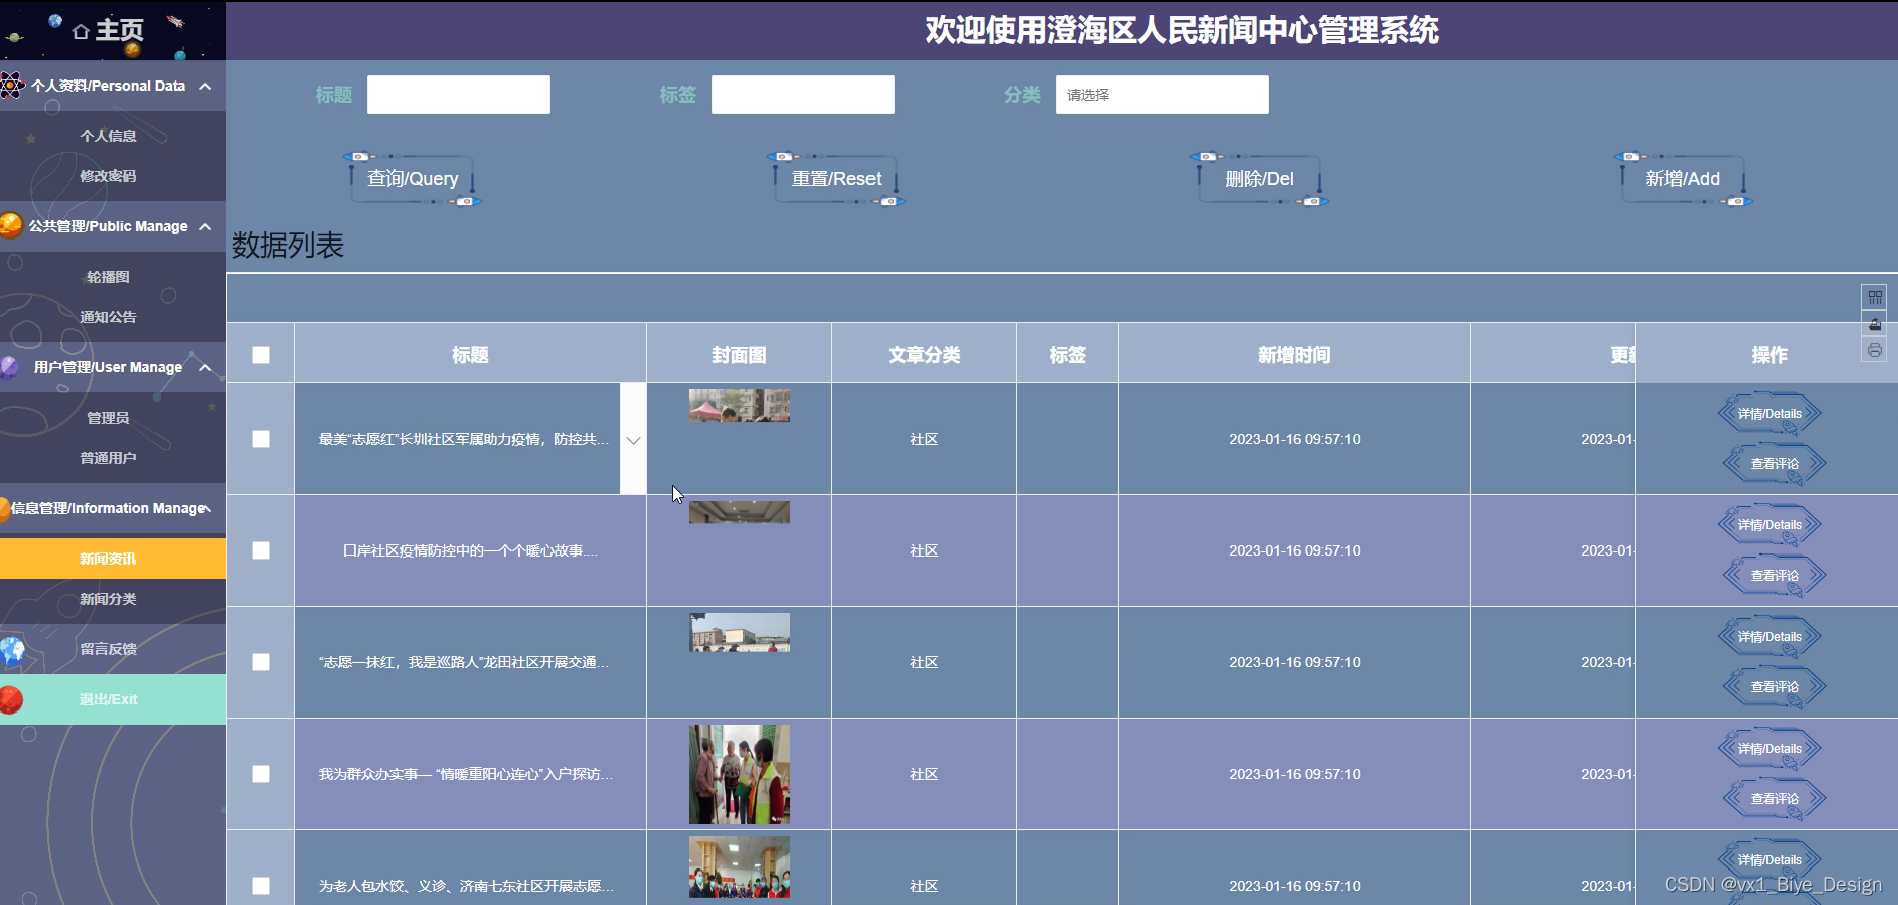Click title 口岸社区疫情防控中的一个个暖心故事
The height and width of the screenshot is (905, 1898).
(x=470, y=551)
